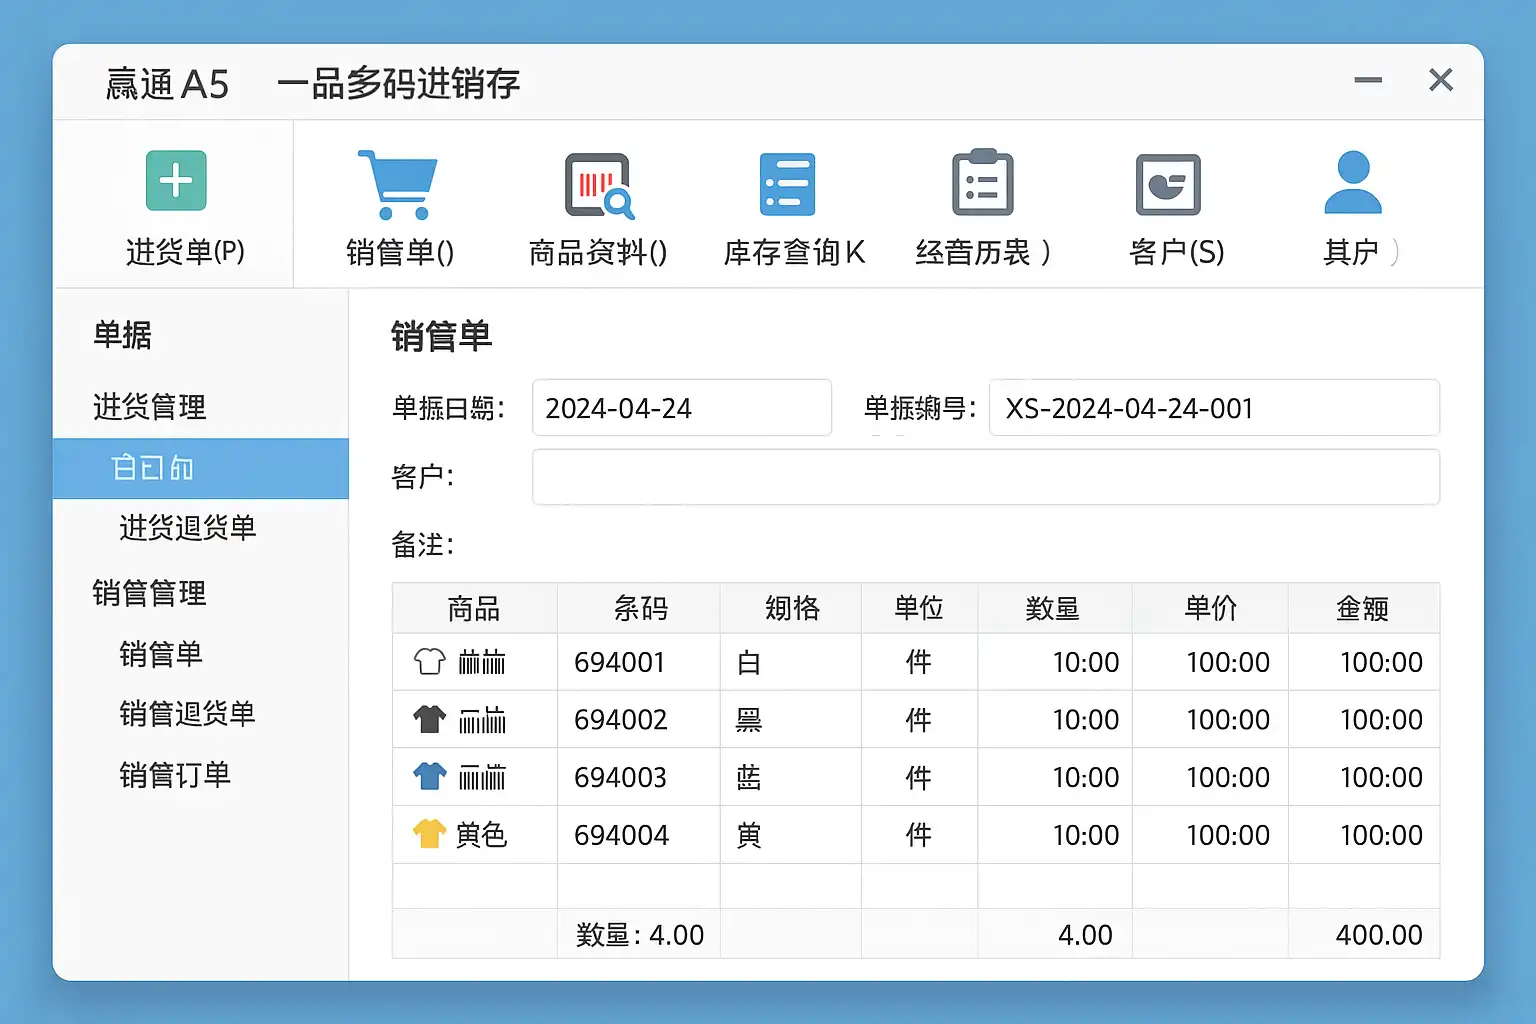Open 进货退货单 in the sidebar

(187, 528)
